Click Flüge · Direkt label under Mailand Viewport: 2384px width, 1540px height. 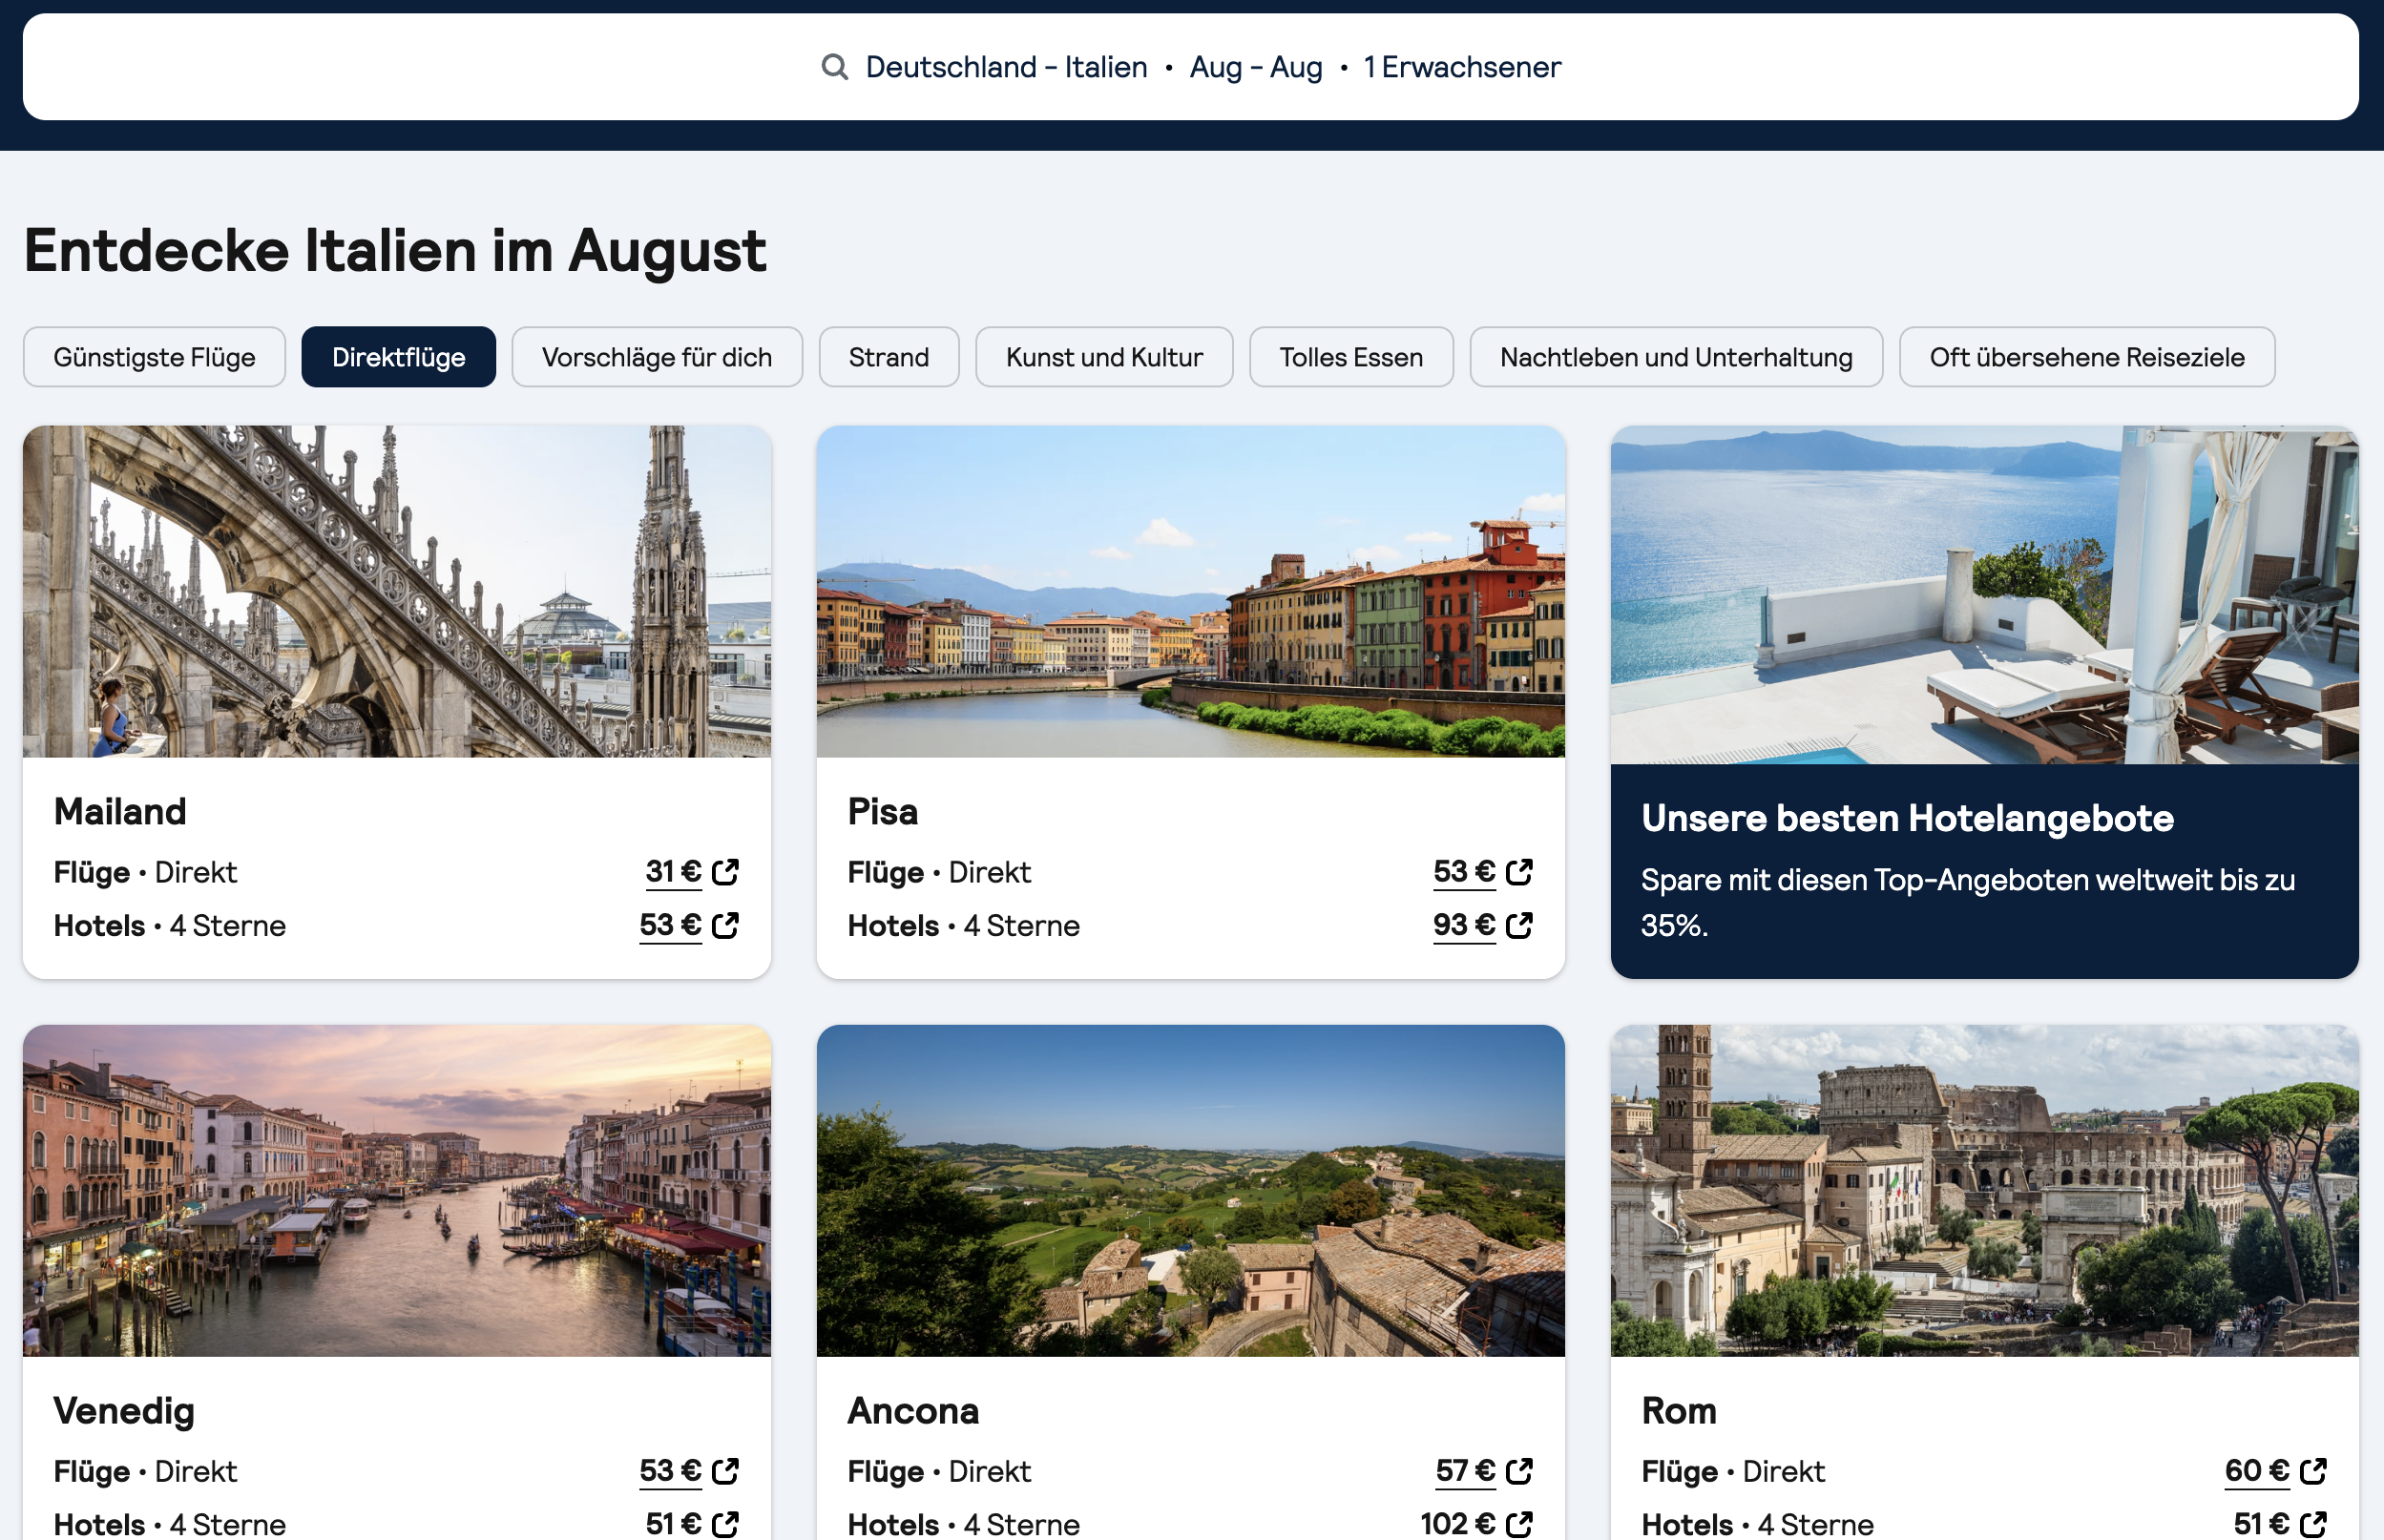(x=145, y=872)
